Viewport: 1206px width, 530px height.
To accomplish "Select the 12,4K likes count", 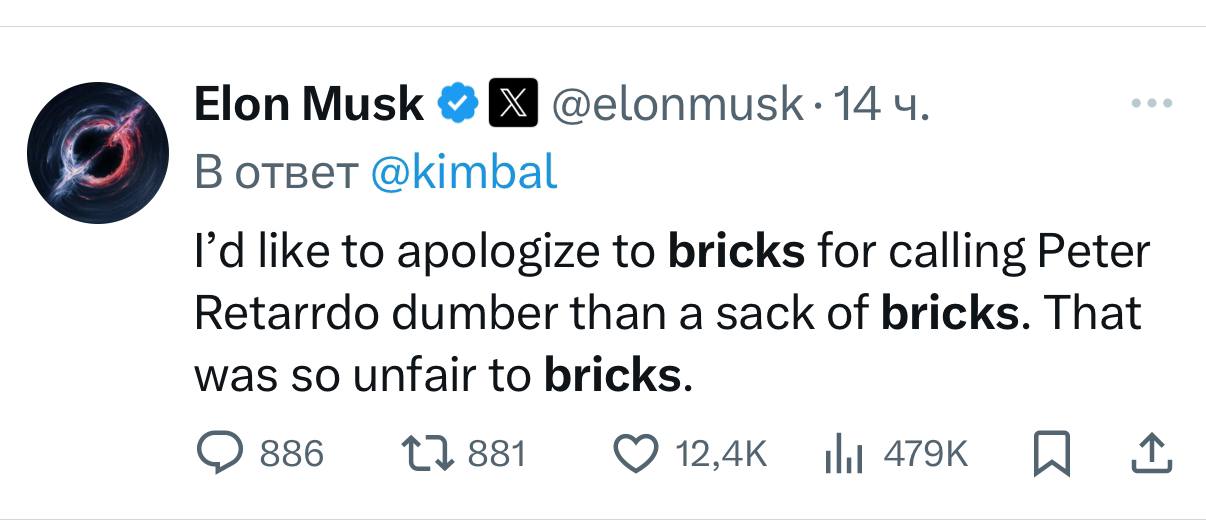I will tap(721, 455).
